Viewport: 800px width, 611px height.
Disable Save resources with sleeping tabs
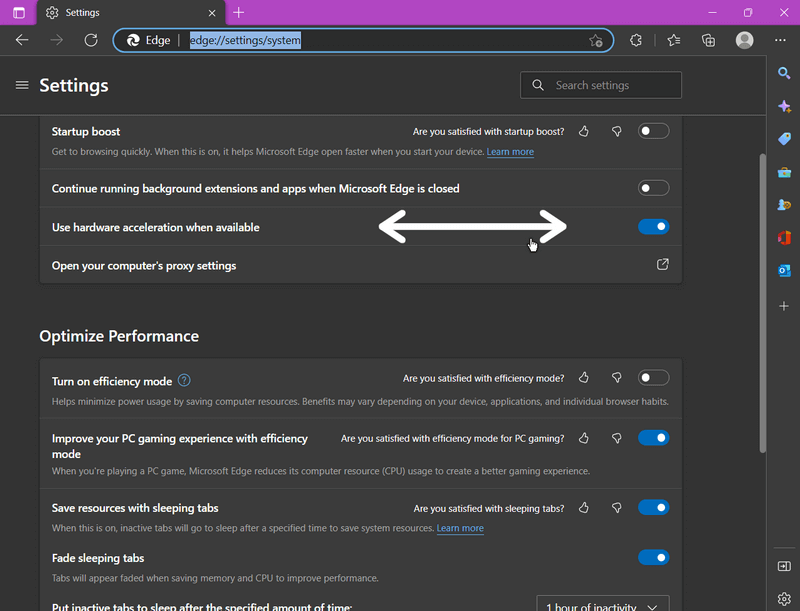click(654, 507)
